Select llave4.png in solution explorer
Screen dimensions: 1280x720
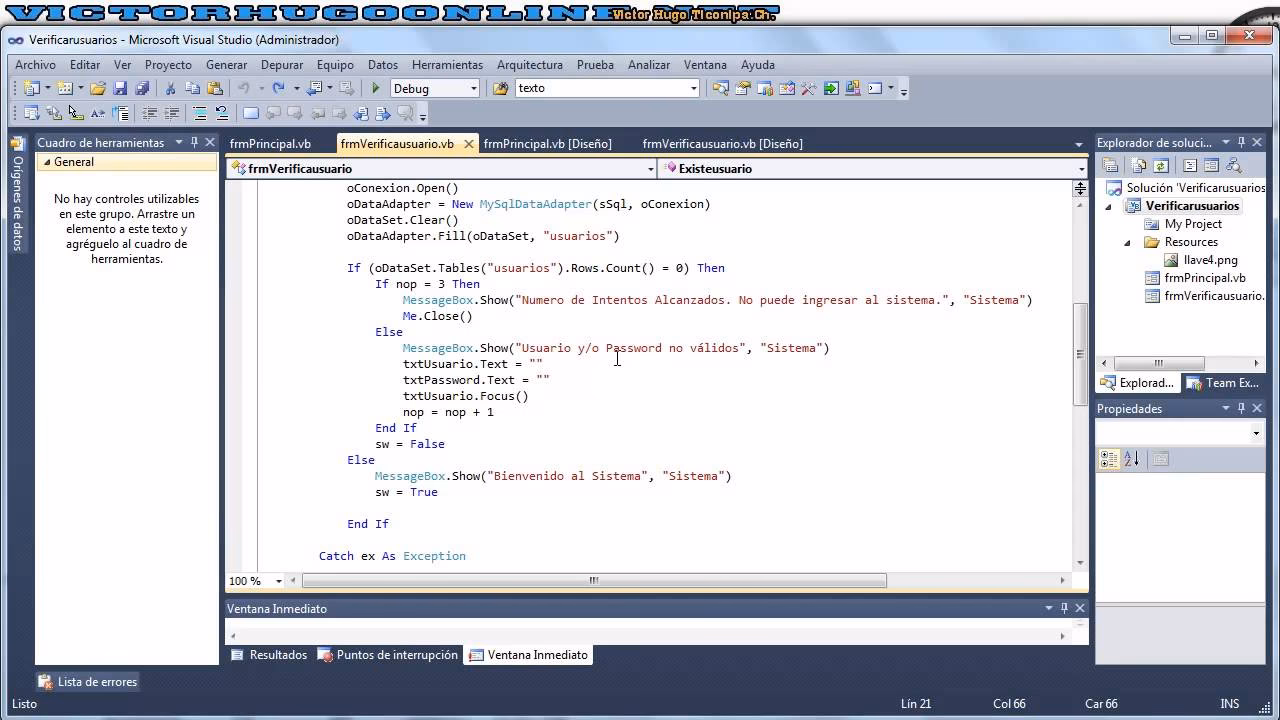[1210, 260]
